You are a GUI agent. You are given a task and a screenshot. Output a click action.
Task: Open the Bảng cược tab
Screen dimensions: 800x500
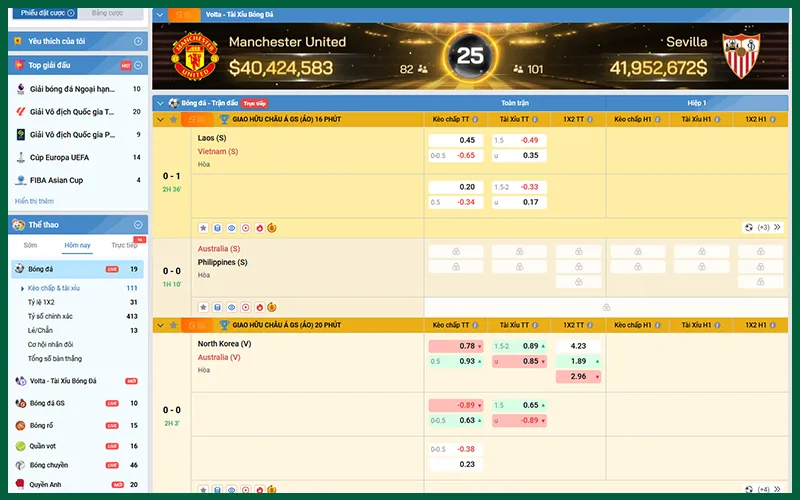click(x=108, y=13)
